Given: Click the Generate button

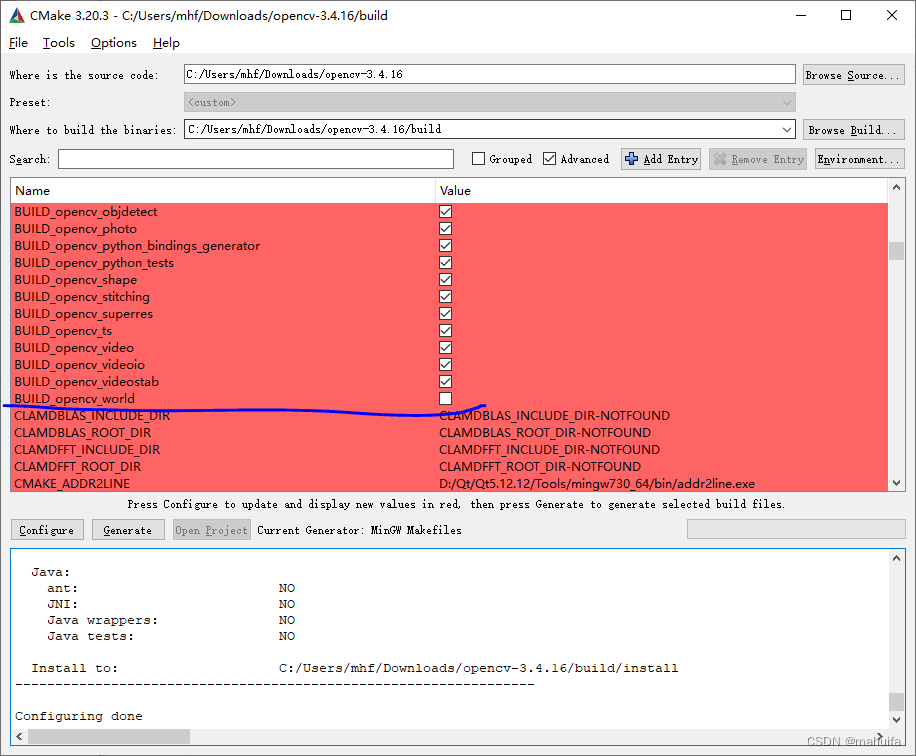Looking at the screenshot, I should pos(128,530).
